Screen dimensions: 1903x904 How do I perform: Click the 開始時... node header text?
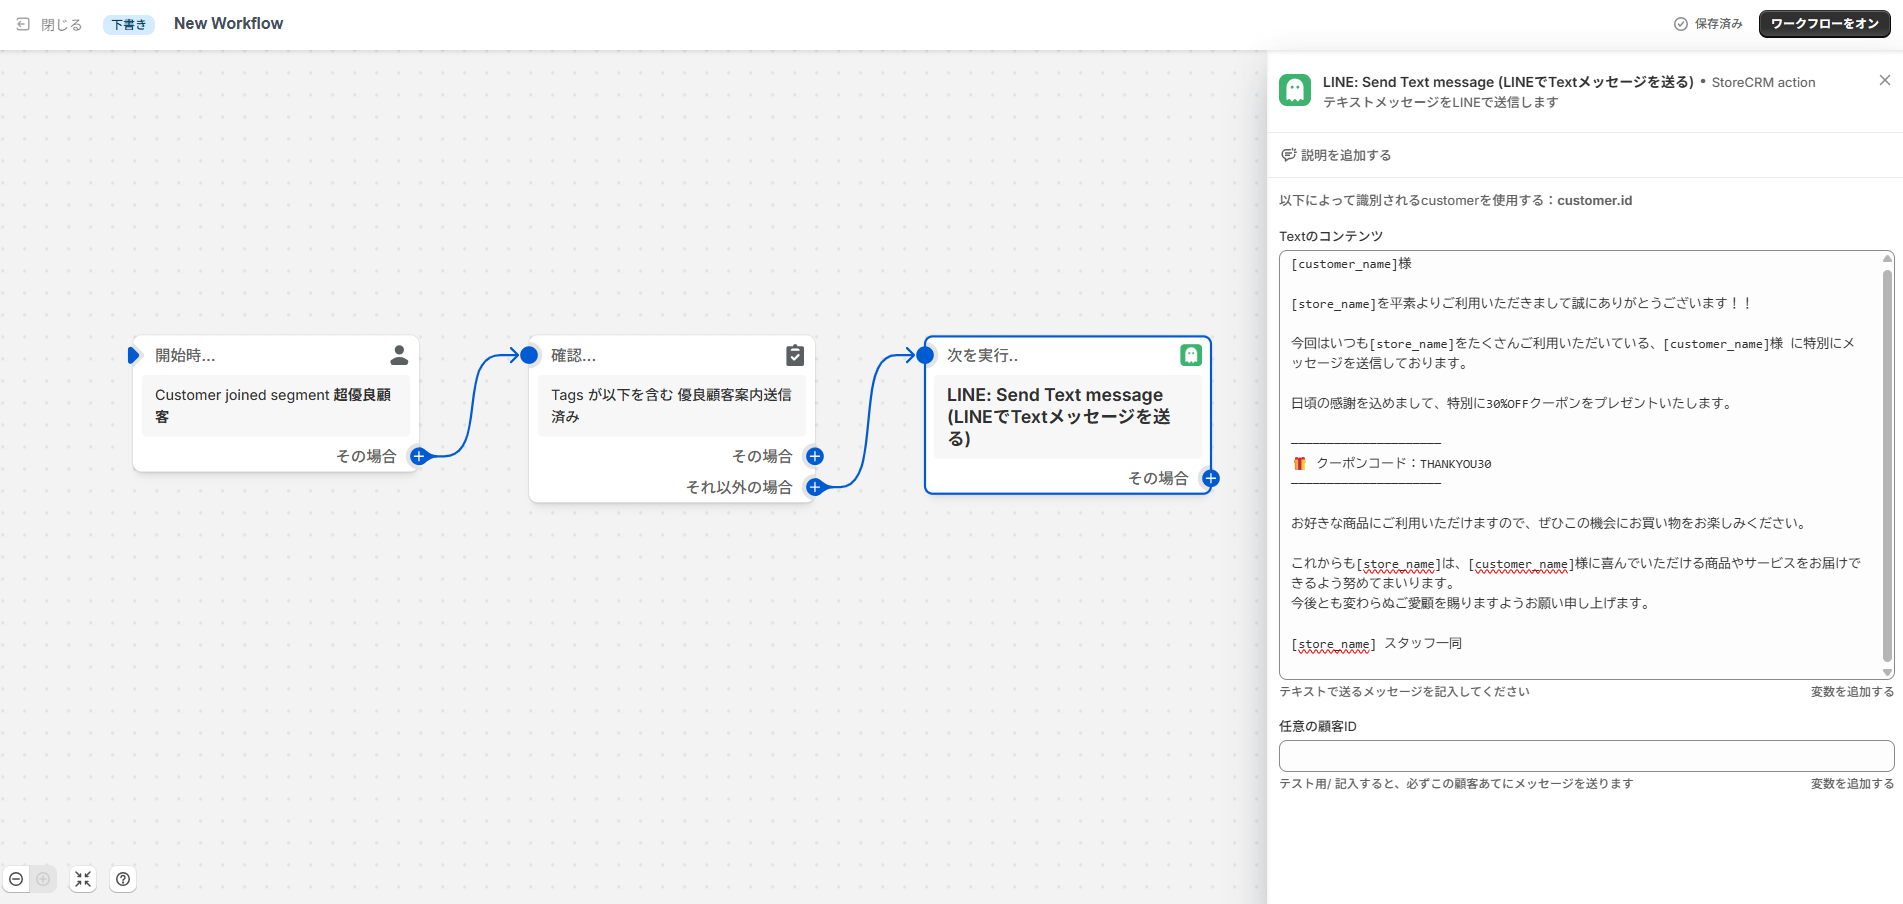point(185,355)
